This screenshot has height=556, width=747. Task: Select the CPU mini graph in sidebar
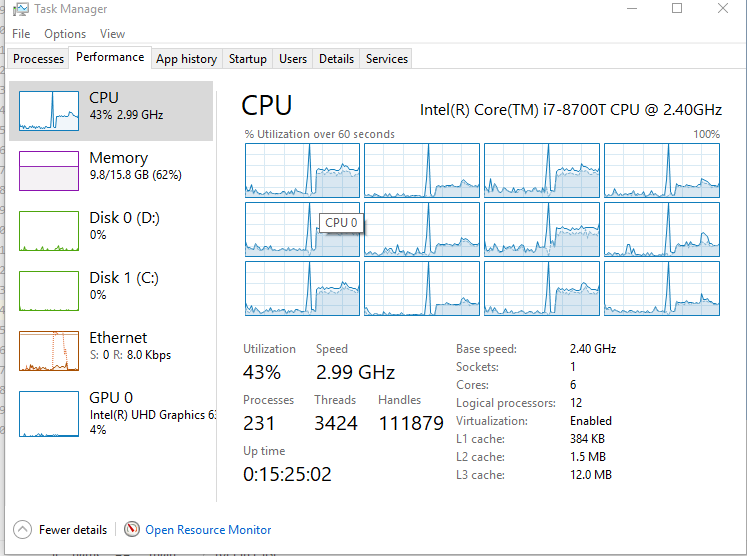(49, 111)
